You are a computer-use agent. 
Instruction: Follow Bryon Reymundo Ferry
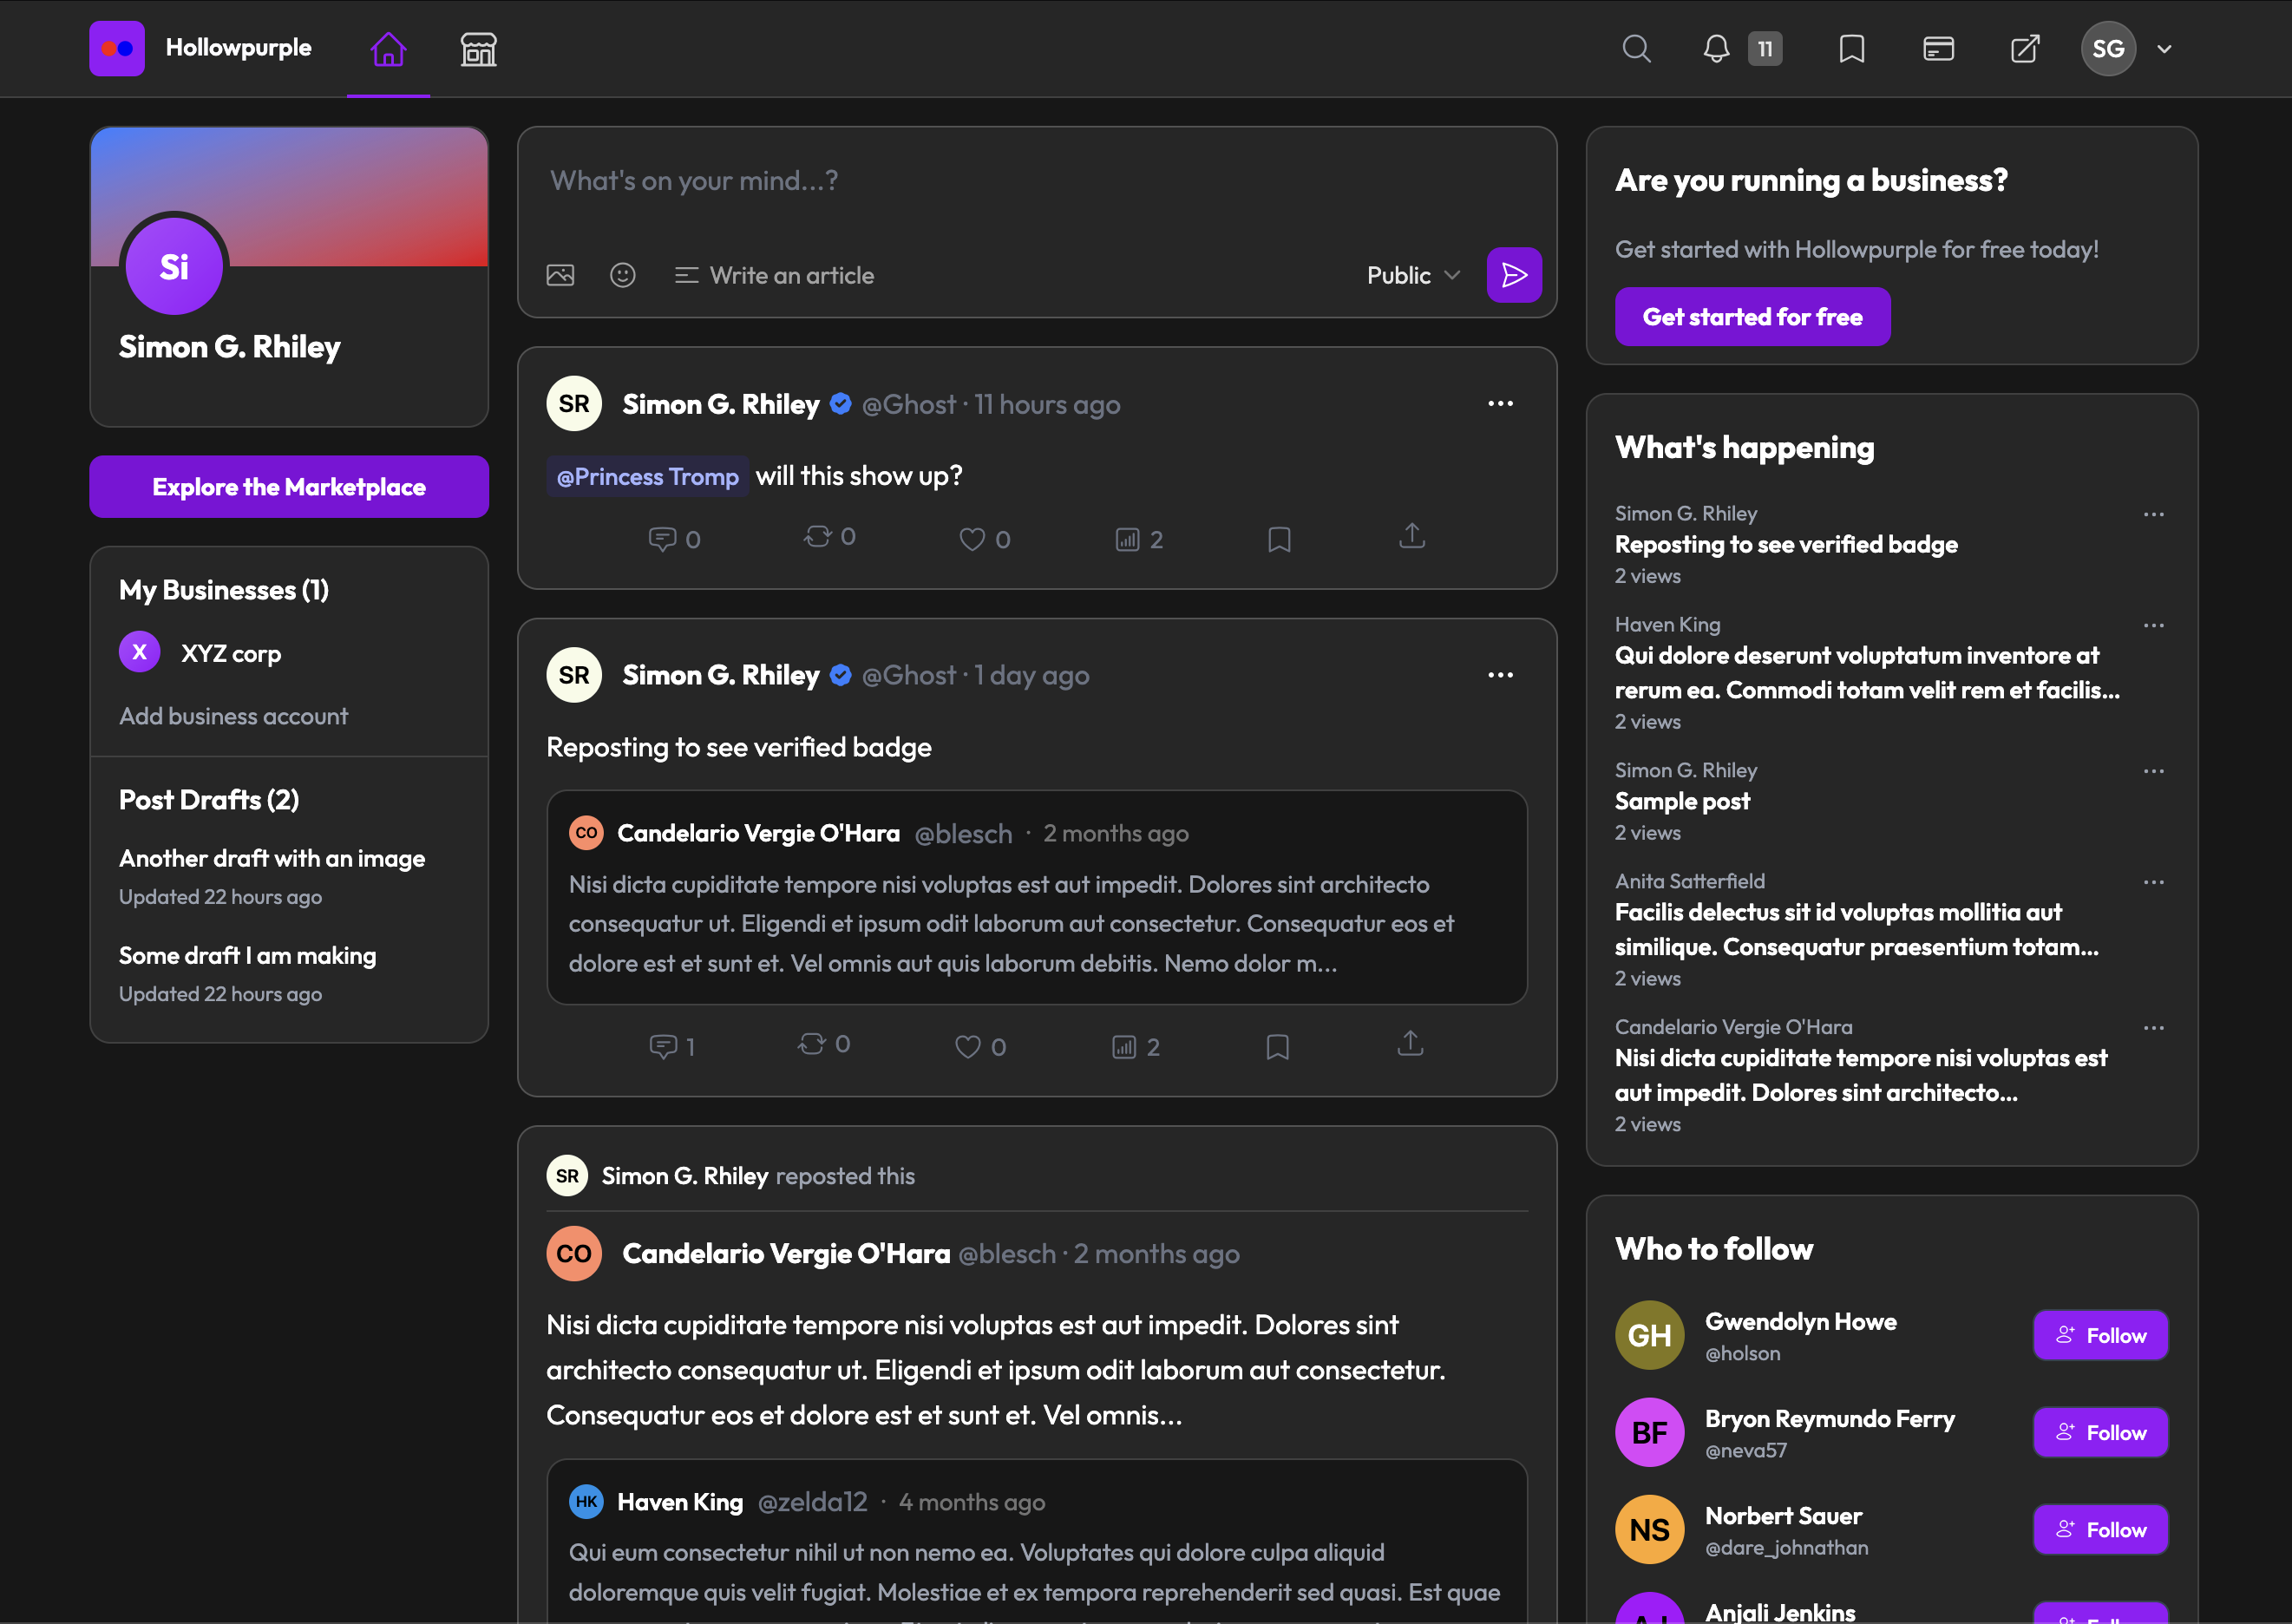[2100, 1432]
